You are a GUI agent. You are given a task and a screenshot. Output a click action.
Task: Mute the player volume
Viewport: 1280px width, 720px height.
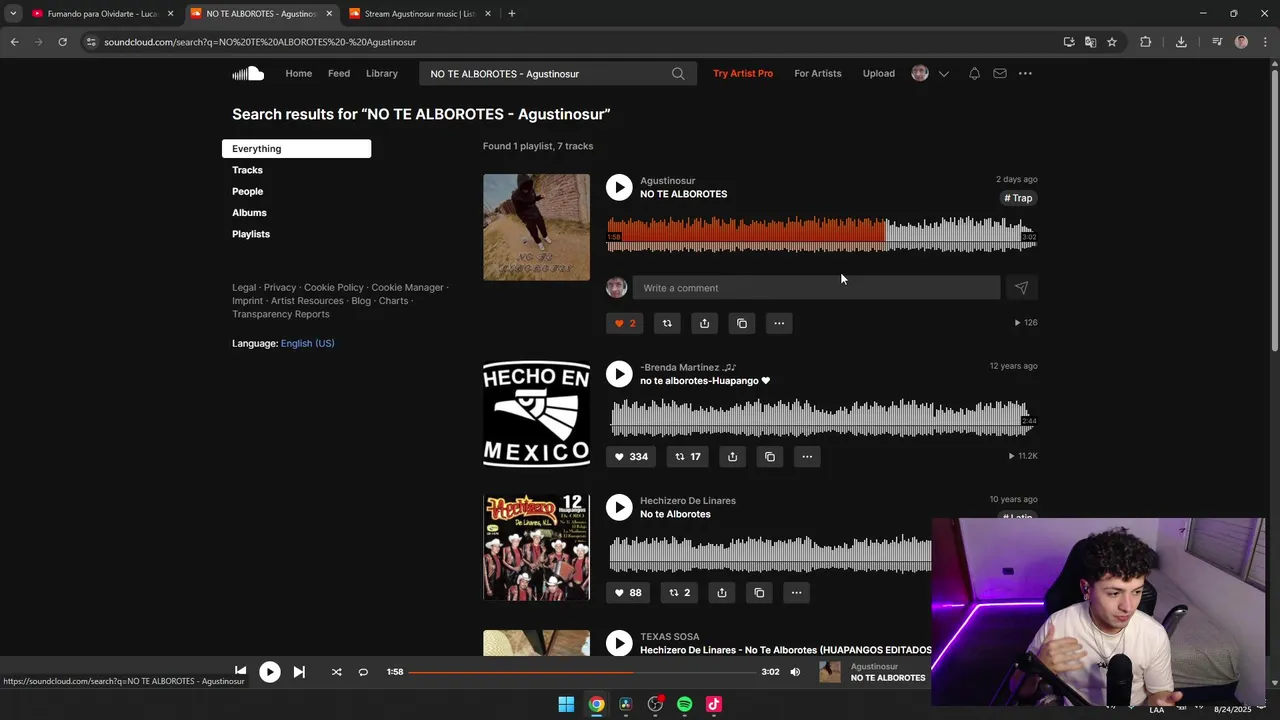(x=795, y=672)
